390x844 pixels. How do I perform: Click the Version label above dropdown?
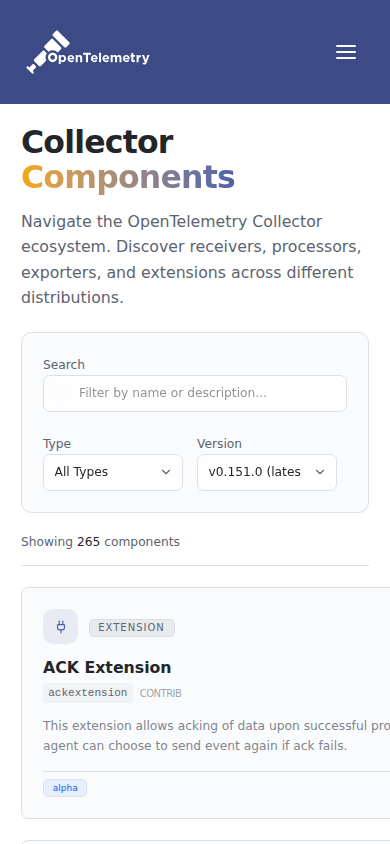(219, 444)
